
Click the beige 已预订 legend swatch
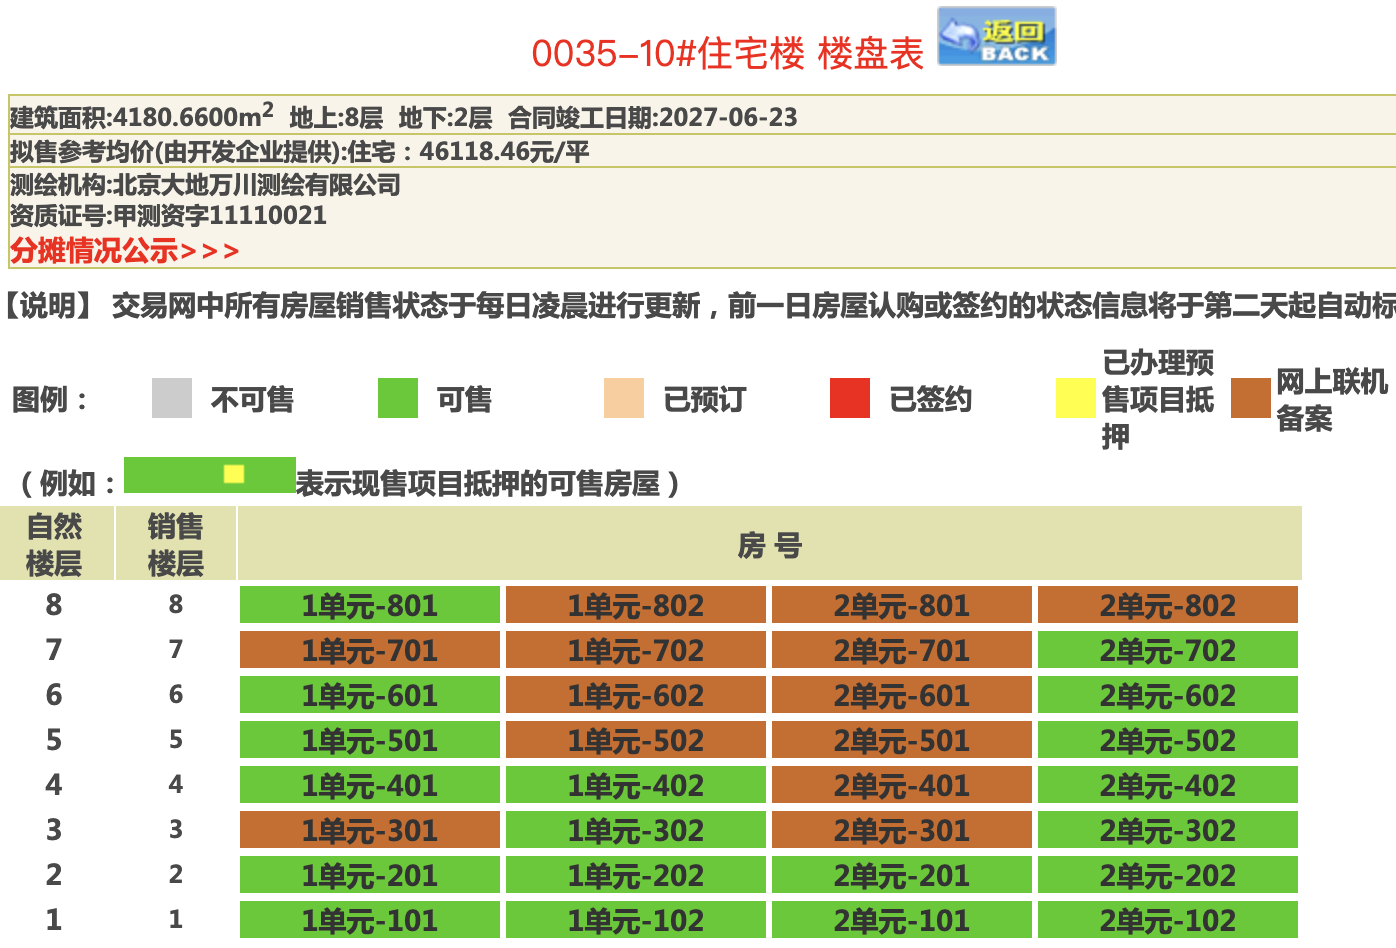pyautogui.click(x=623, y=398)
